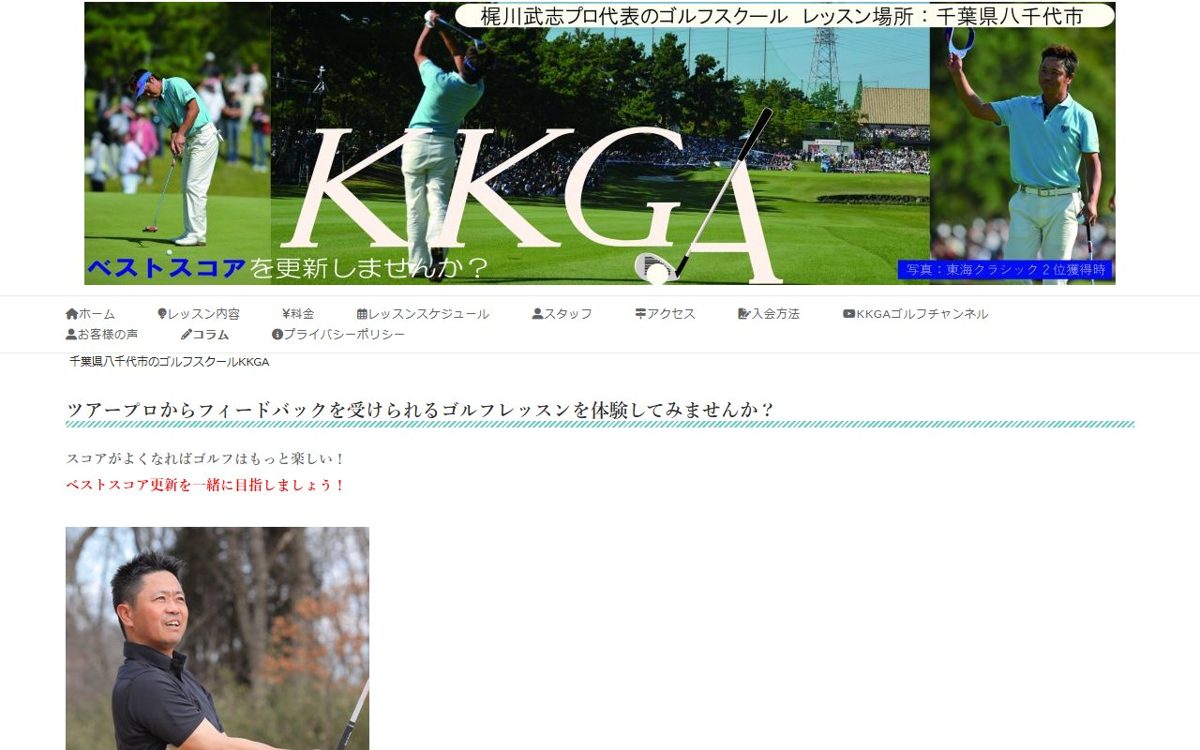
Task: Click the info icon beside プライバシーポリシー
Action: (277, 334)
